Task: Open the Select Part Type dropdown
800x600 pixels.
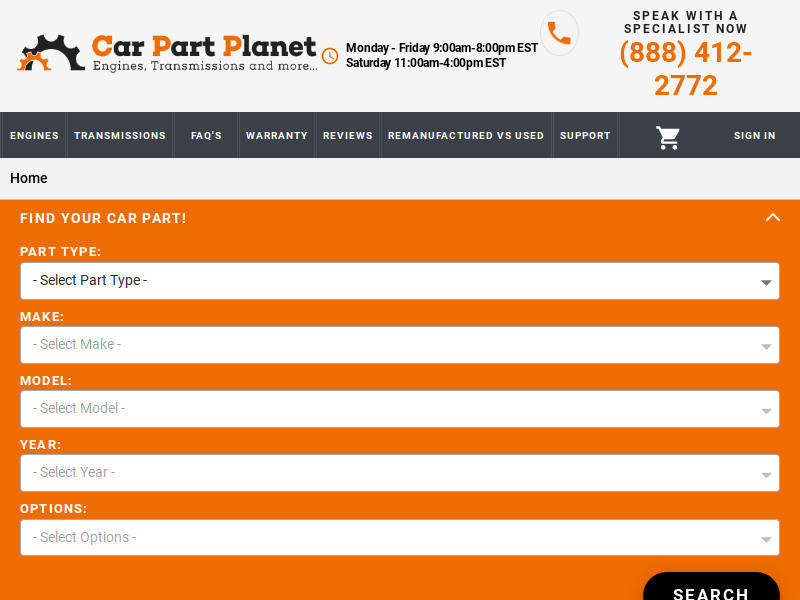Action: [399, 281]
